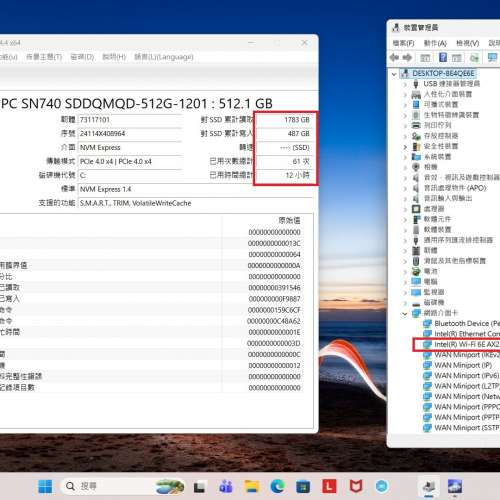Click the 滑鼠及其他指標裝置 mouse icon
This screenshot has width=500, height=500.
pos(416,261)
